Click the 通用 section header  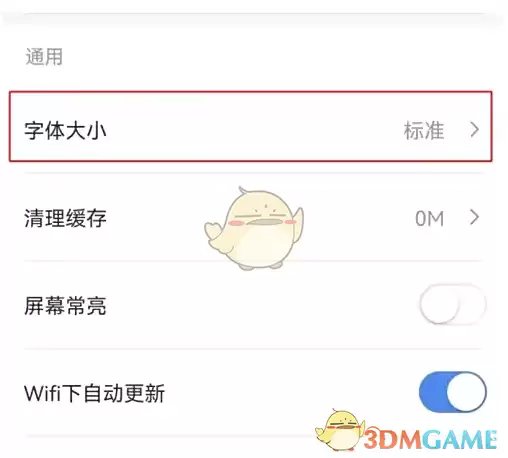44,56
